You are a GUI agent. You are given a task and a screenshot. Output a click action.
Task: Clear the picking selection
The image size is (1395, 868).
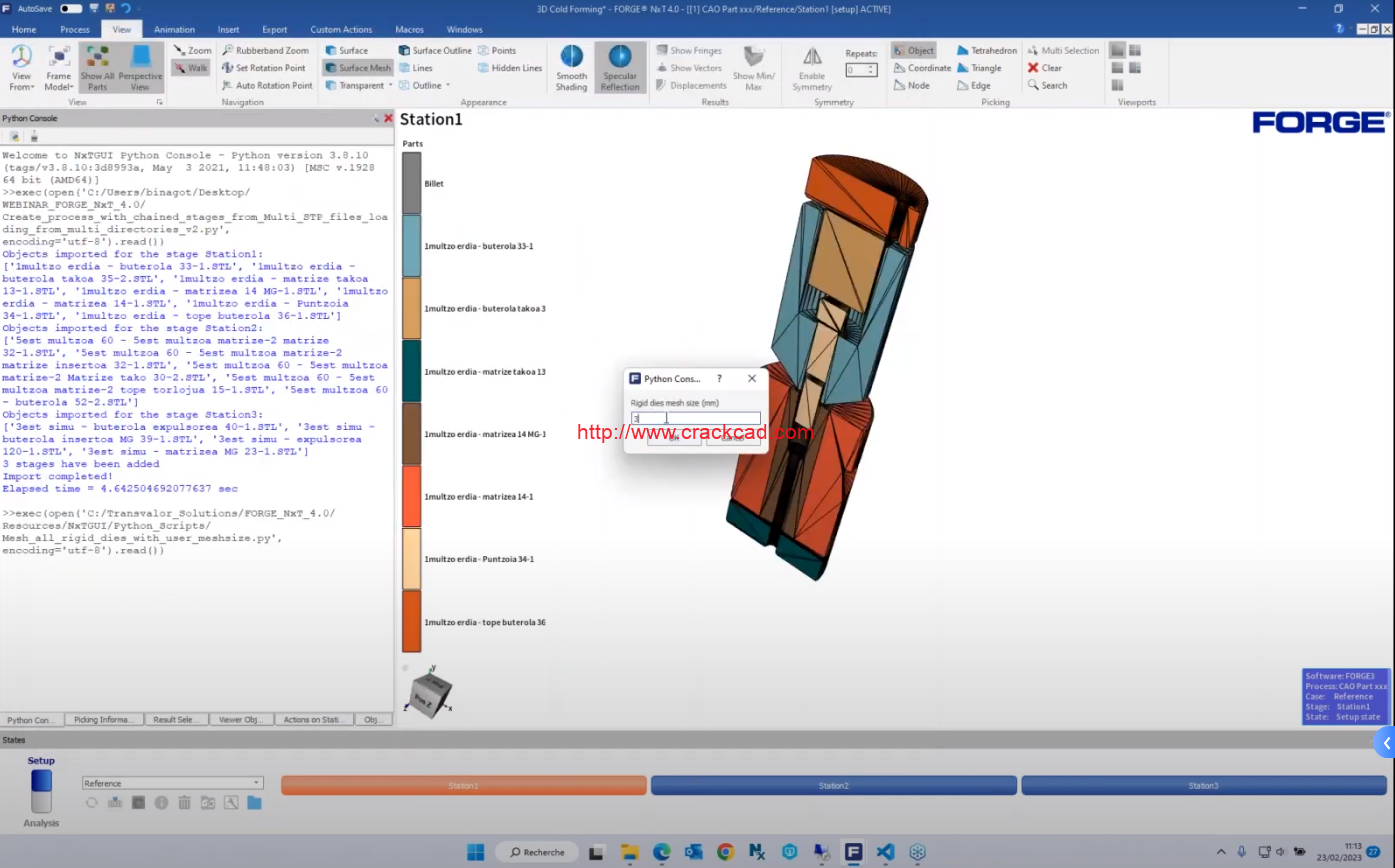click(x=1044, y=68)
